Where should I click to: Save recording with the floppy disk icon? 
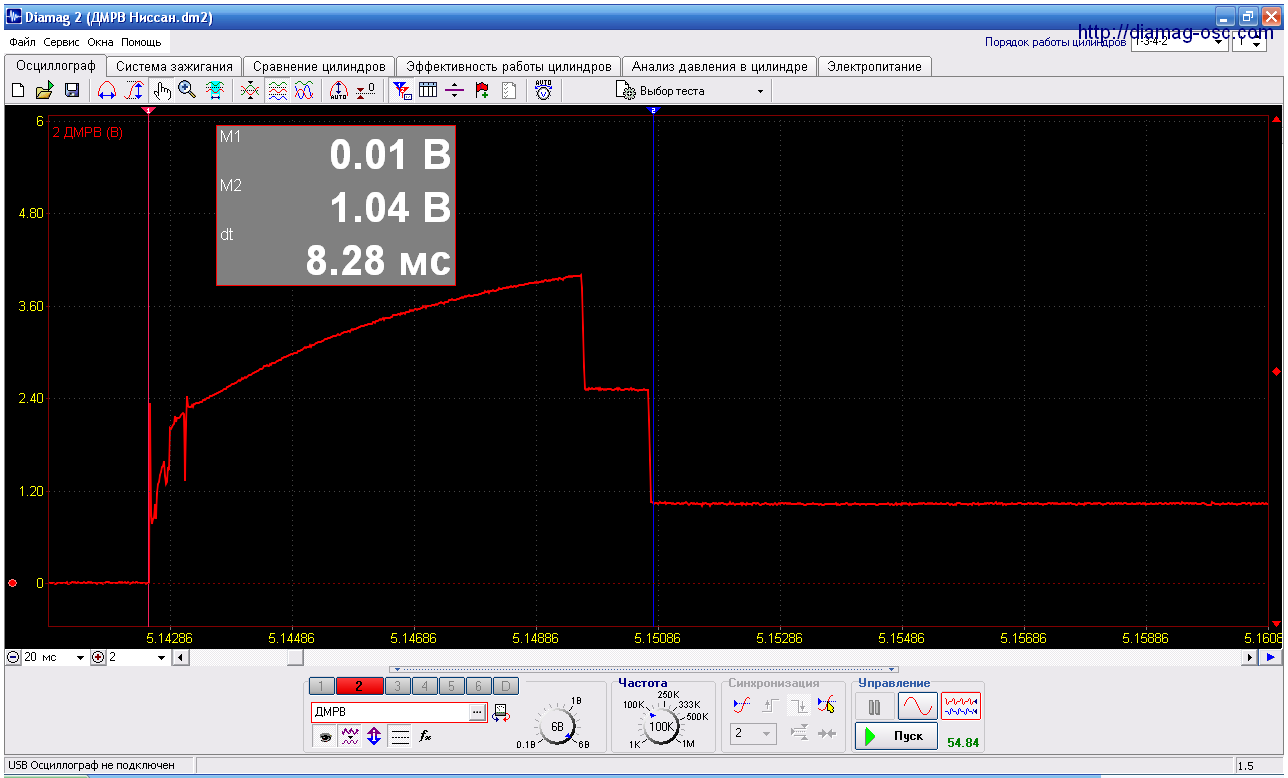pos(72,91)
